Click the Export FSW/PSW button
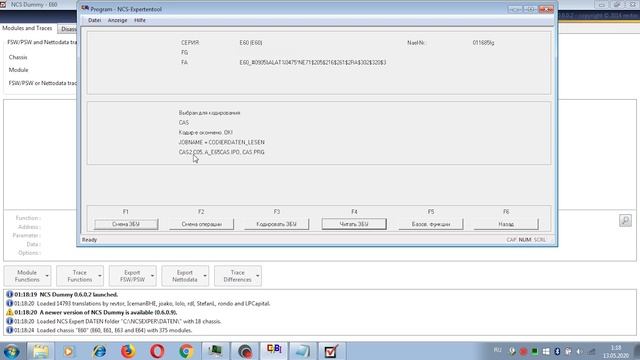 tap(132, 276)
